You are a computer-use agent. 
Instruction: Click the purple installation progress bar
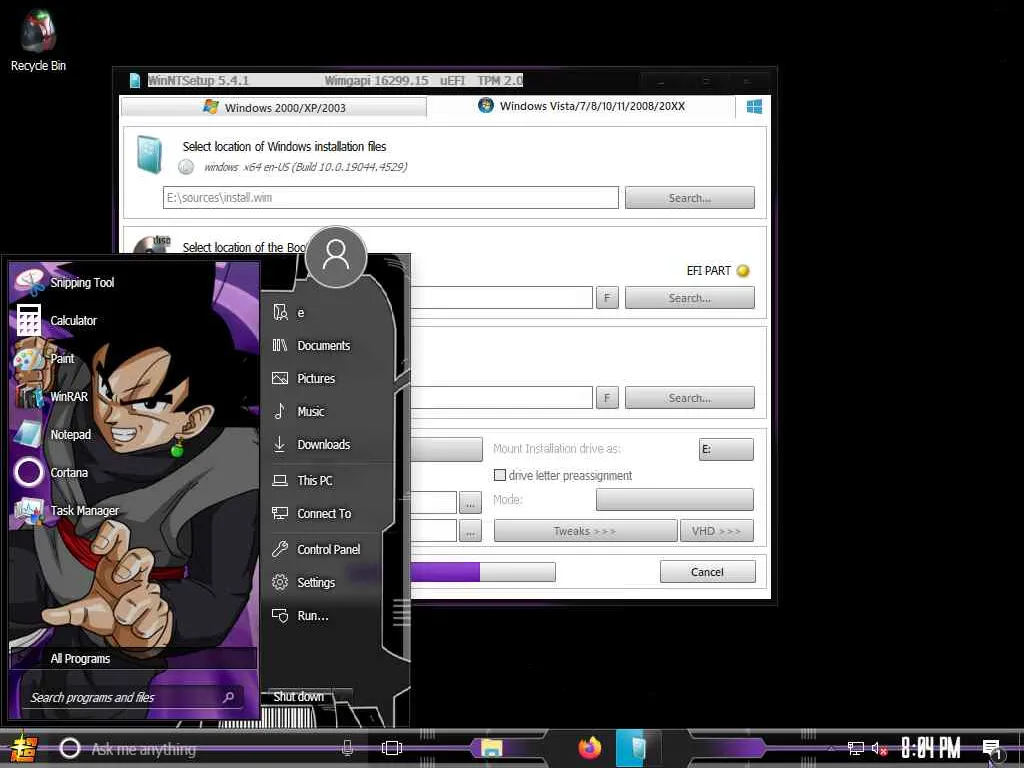(x=483, y=572)
